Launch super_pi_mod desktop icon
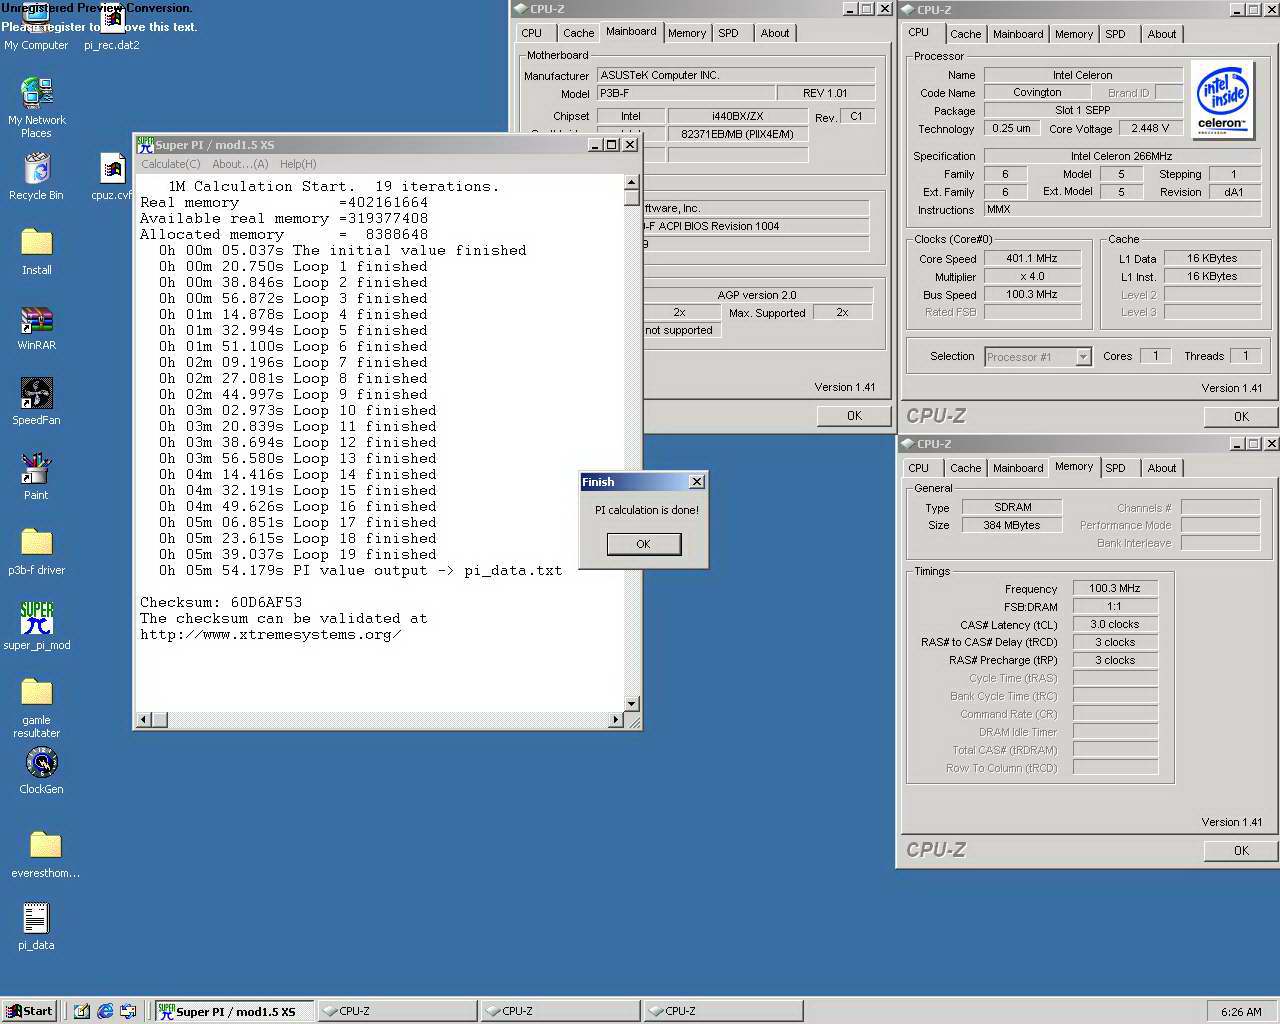The width and height of the screenshot is (1280, 1024). (x=37, y=626)
